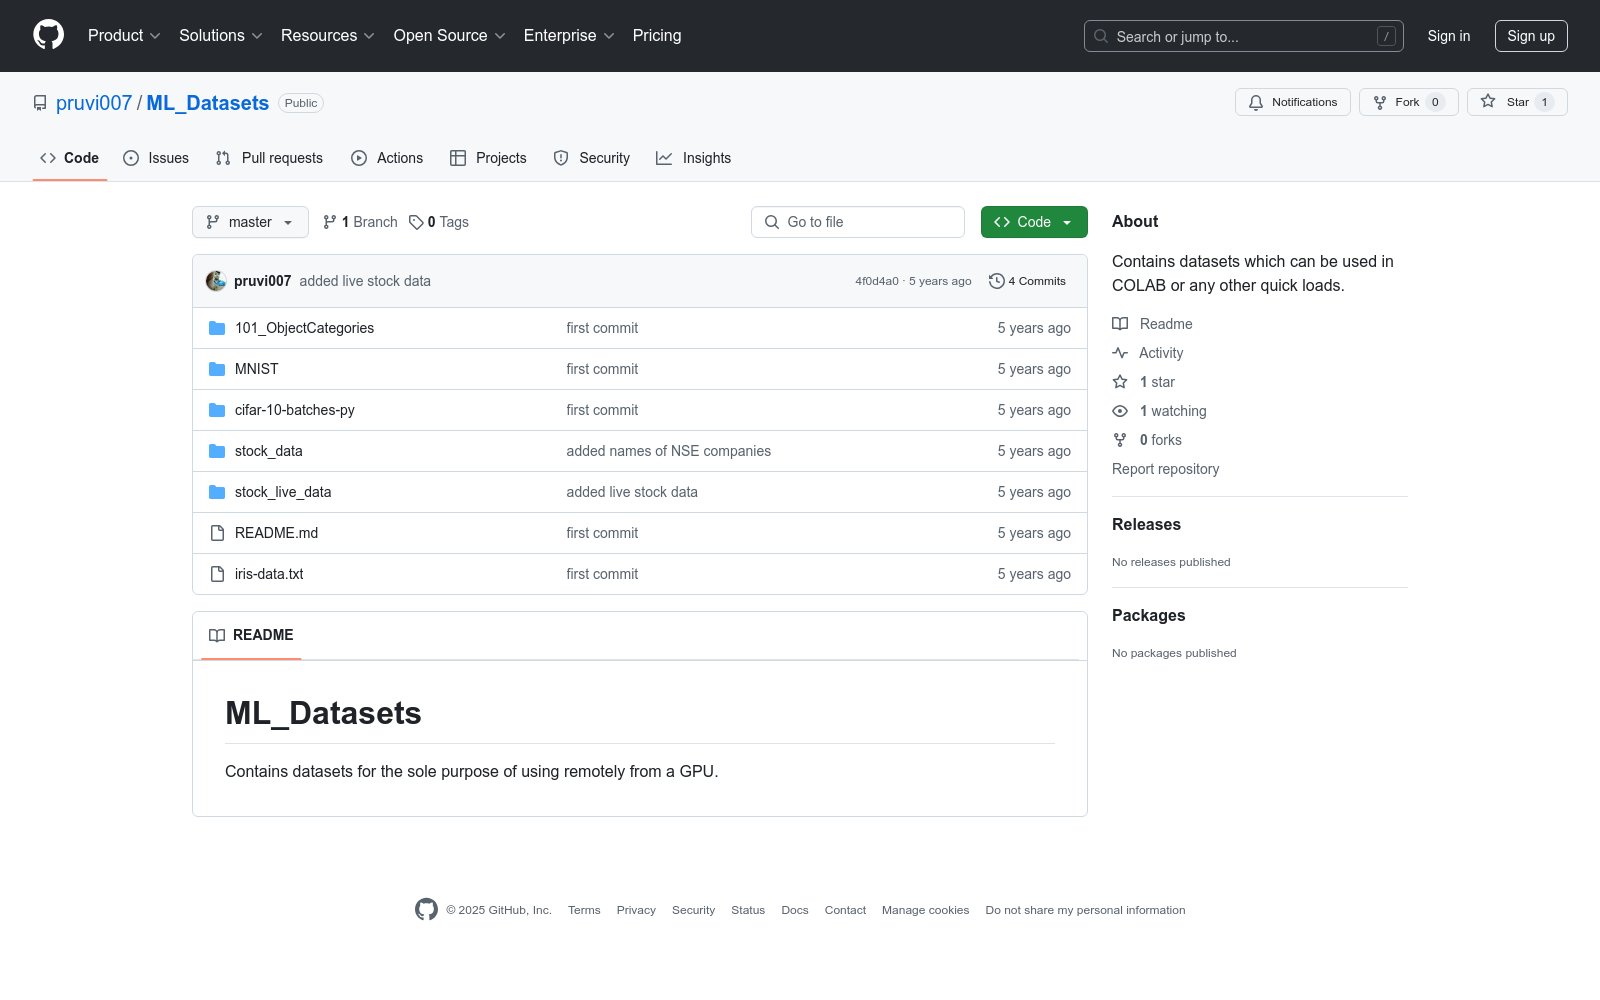Open the footer Status link
The image size is (1600, 1000).
pyautogui.click(x=748, y=910)
